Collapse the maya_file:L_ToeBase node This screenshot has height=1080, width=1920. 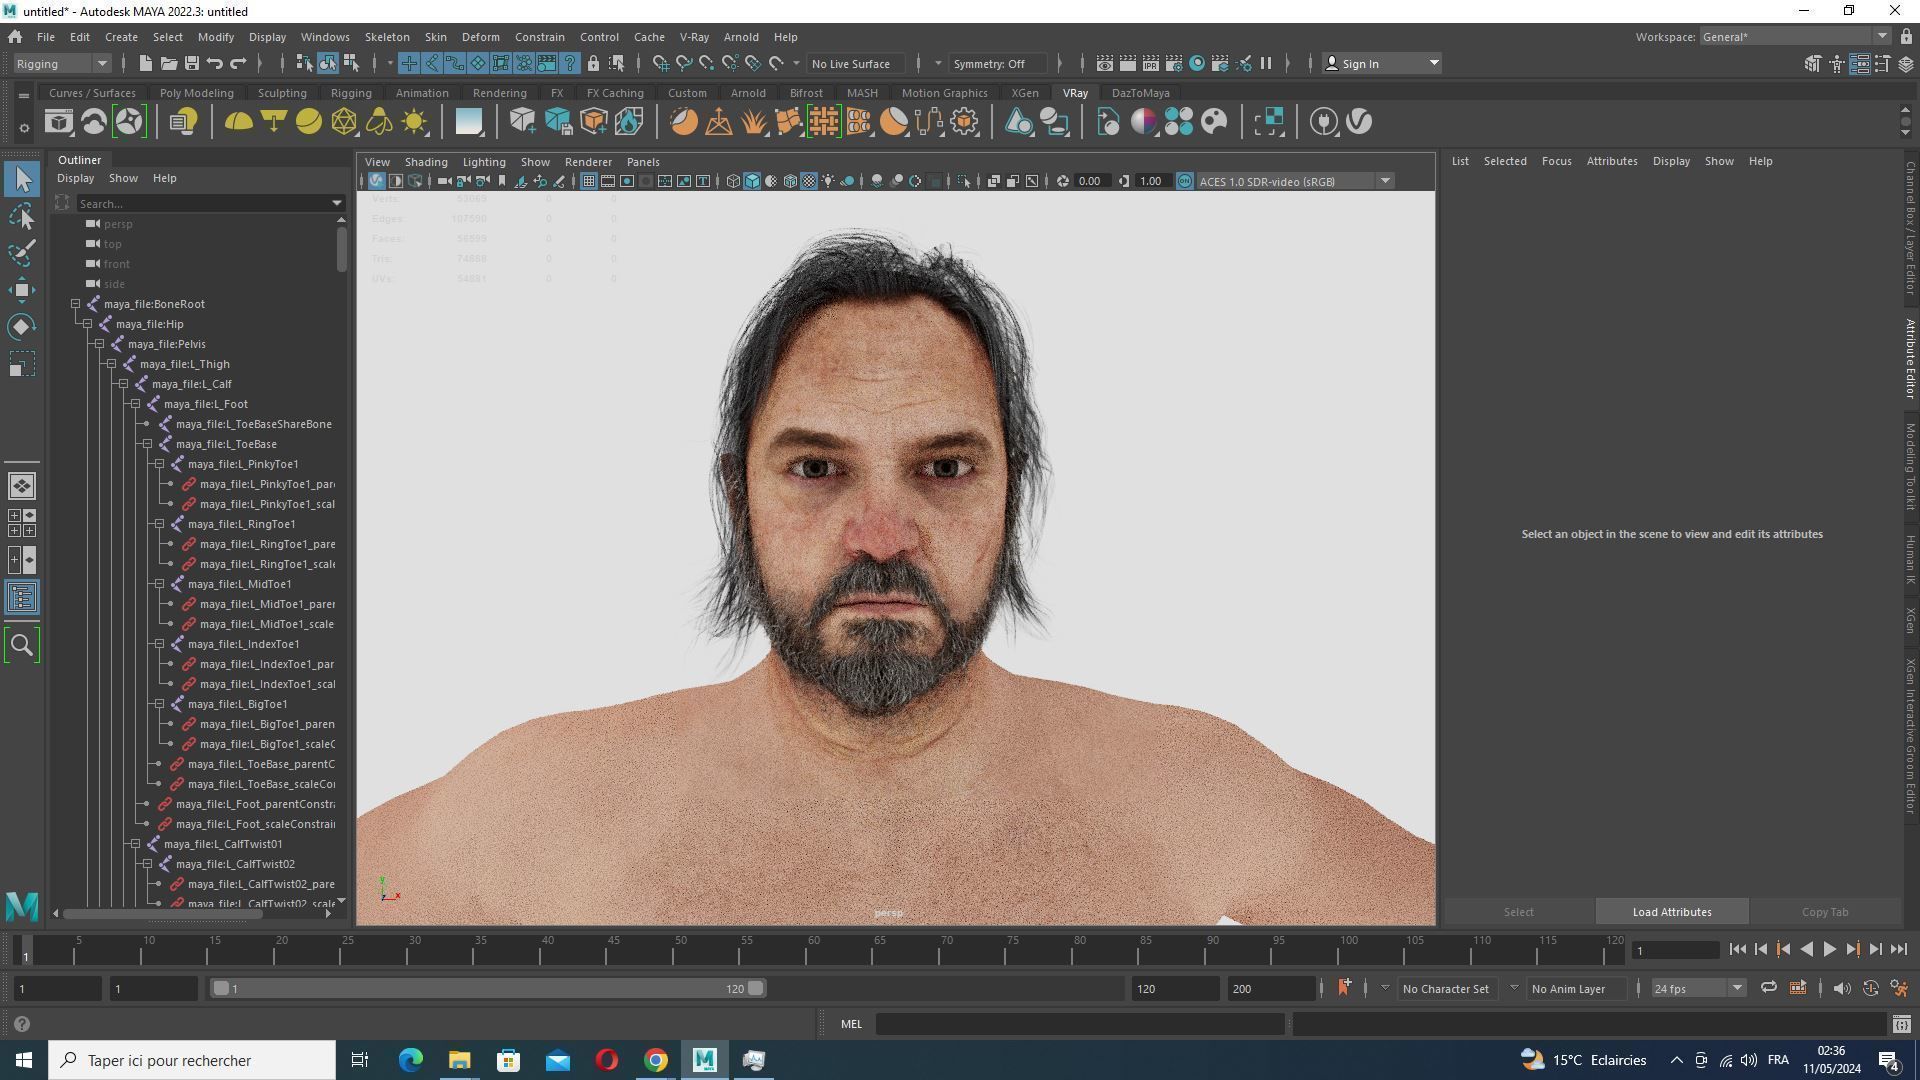[x=147, y=444]
